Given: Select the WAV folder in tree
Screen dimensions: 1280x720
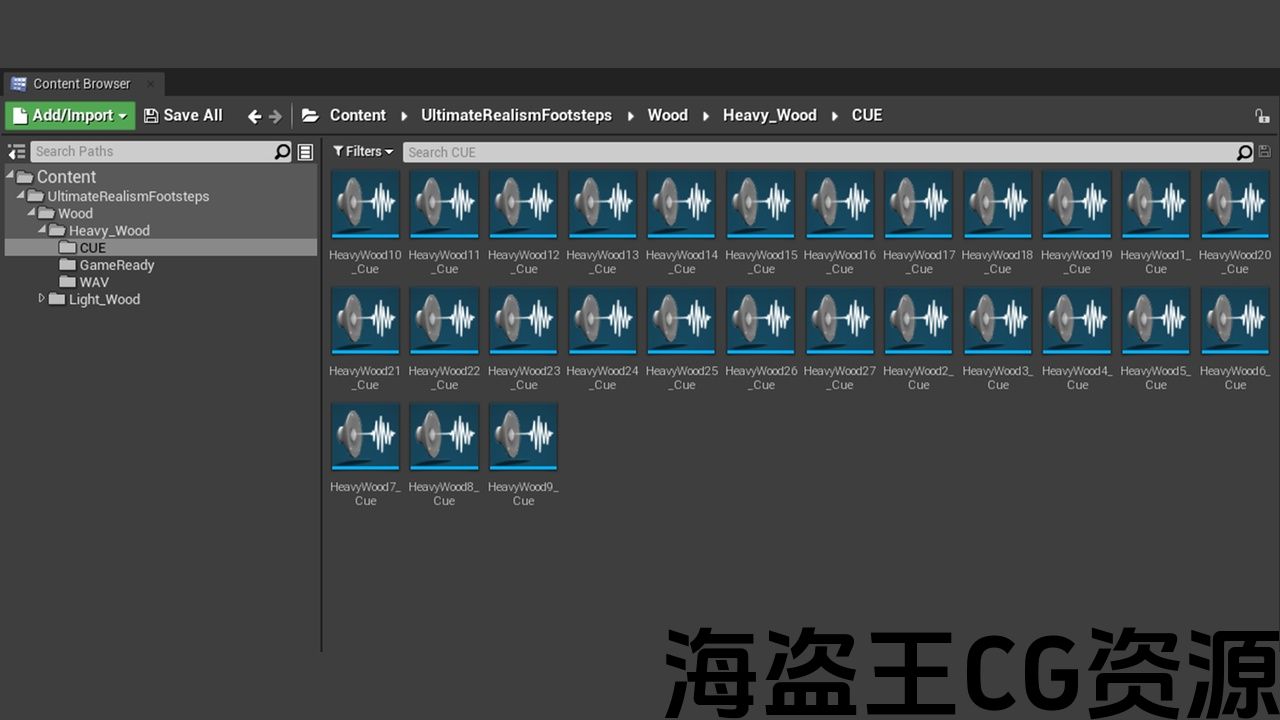Looking at the screenshot, I should coord(94,282).
